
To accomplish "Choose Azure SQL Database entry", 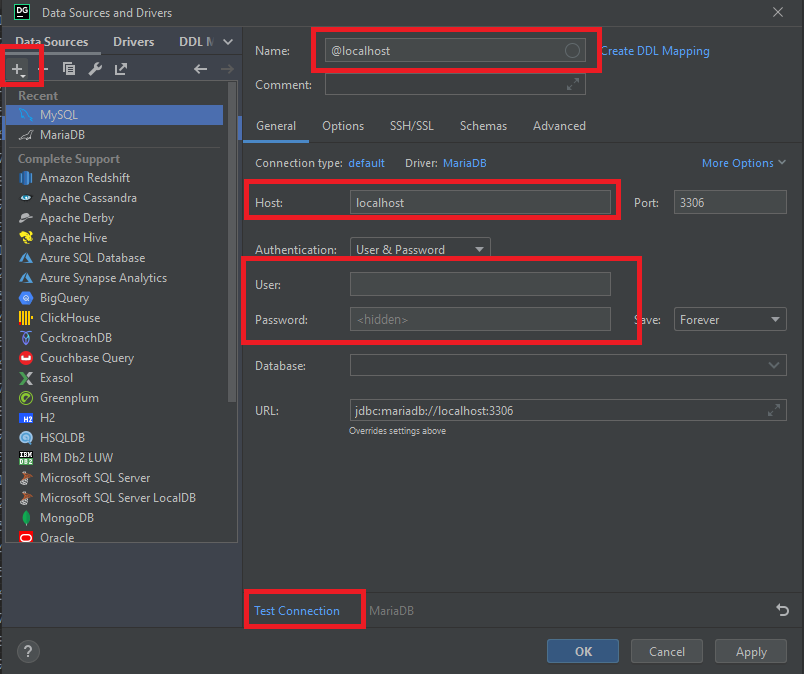I will (115, 258).
